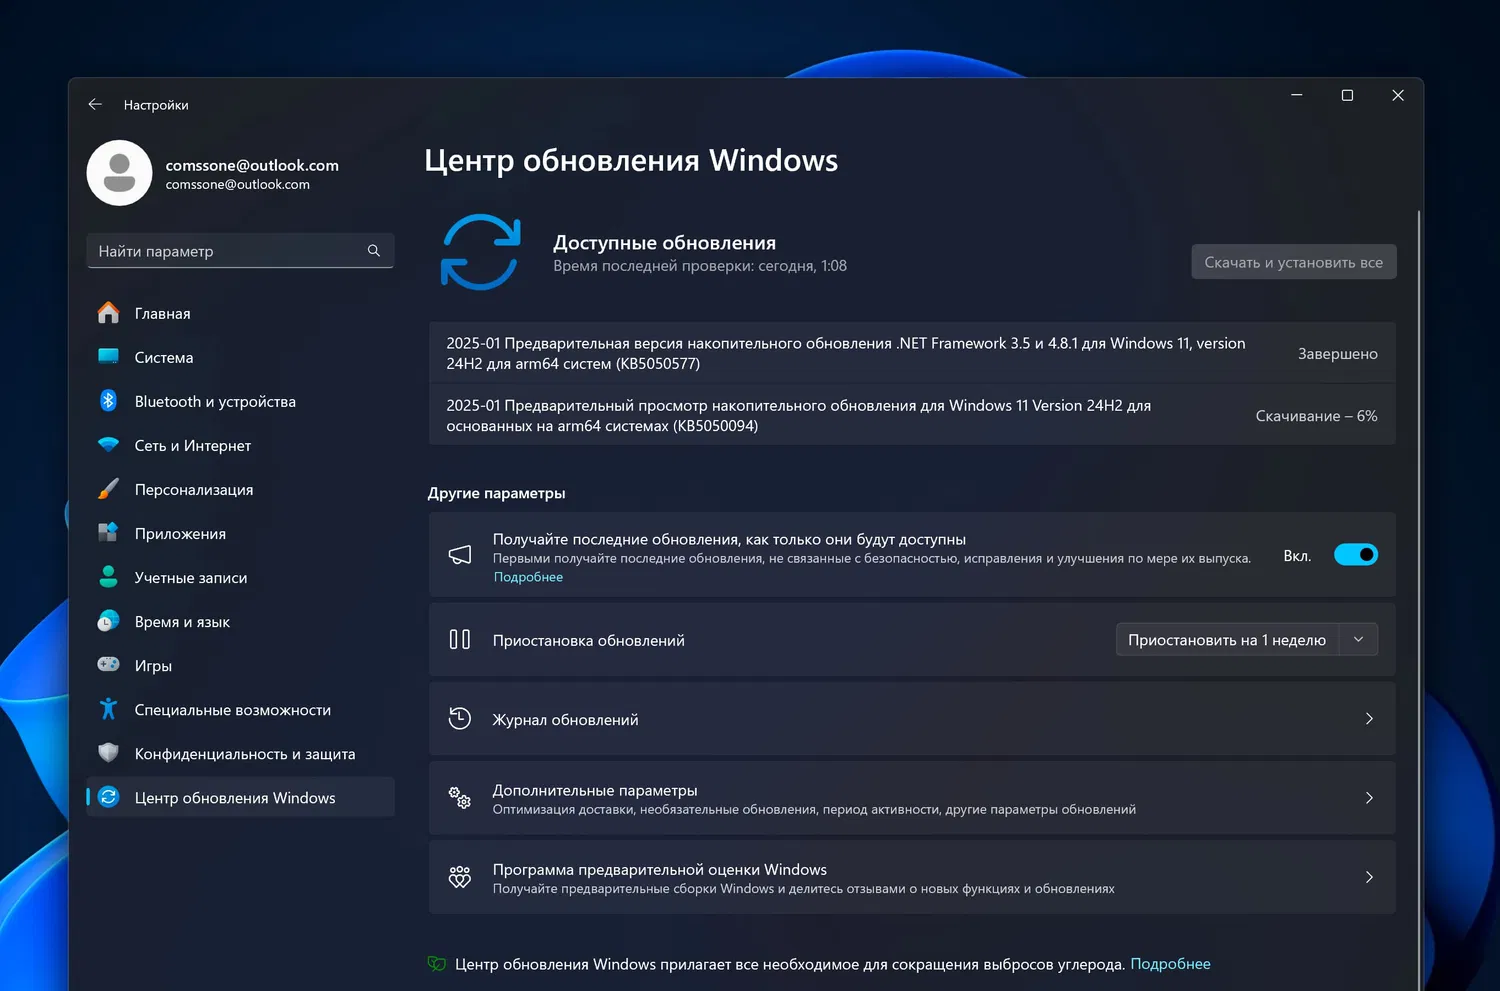Toggle off the latest updates switch

(1356, 555)
